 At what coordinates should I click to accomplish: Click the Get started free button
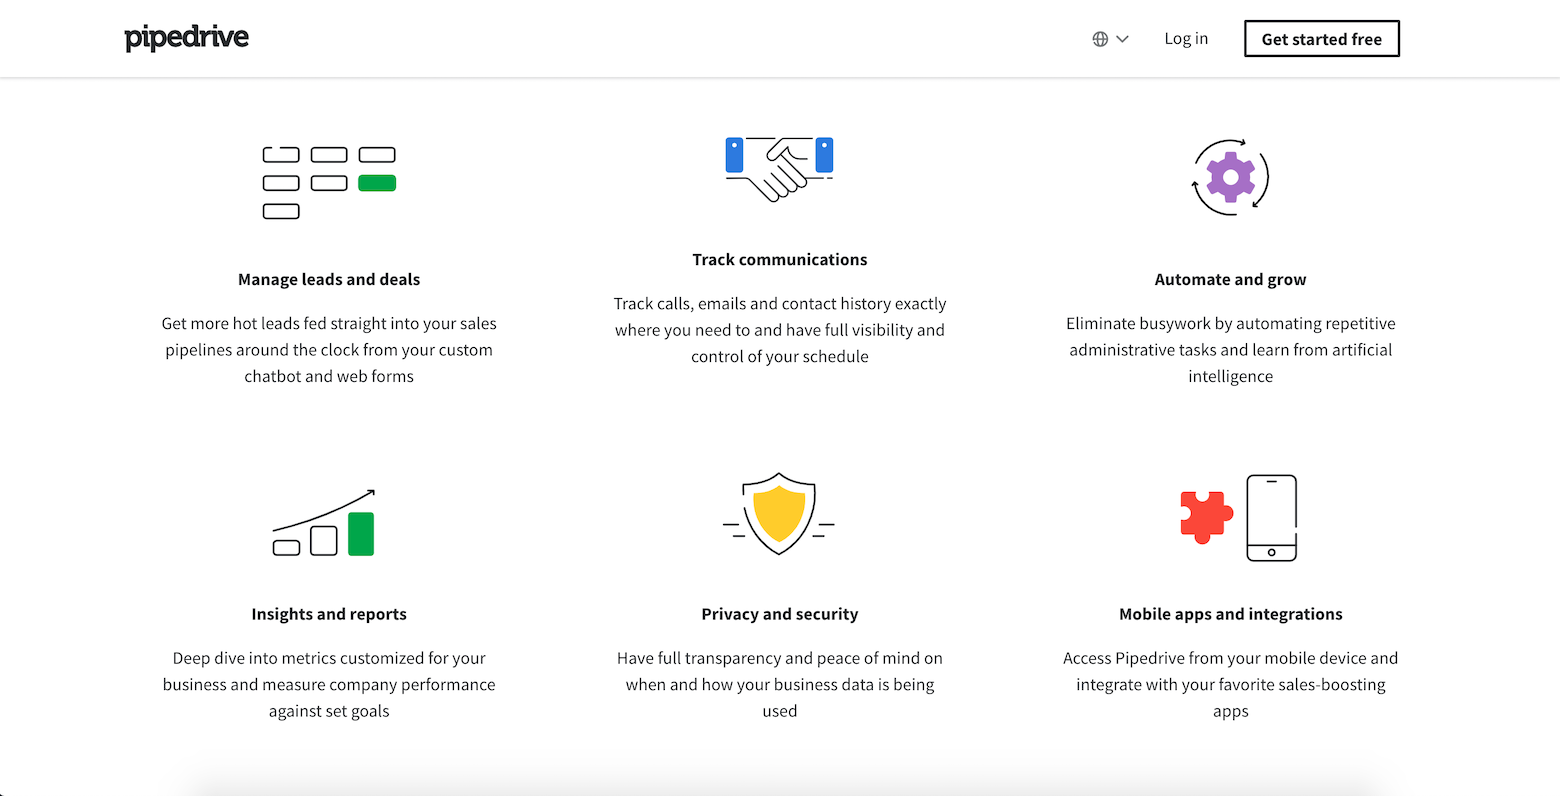pyautogui.click(x=1321, y=39)
